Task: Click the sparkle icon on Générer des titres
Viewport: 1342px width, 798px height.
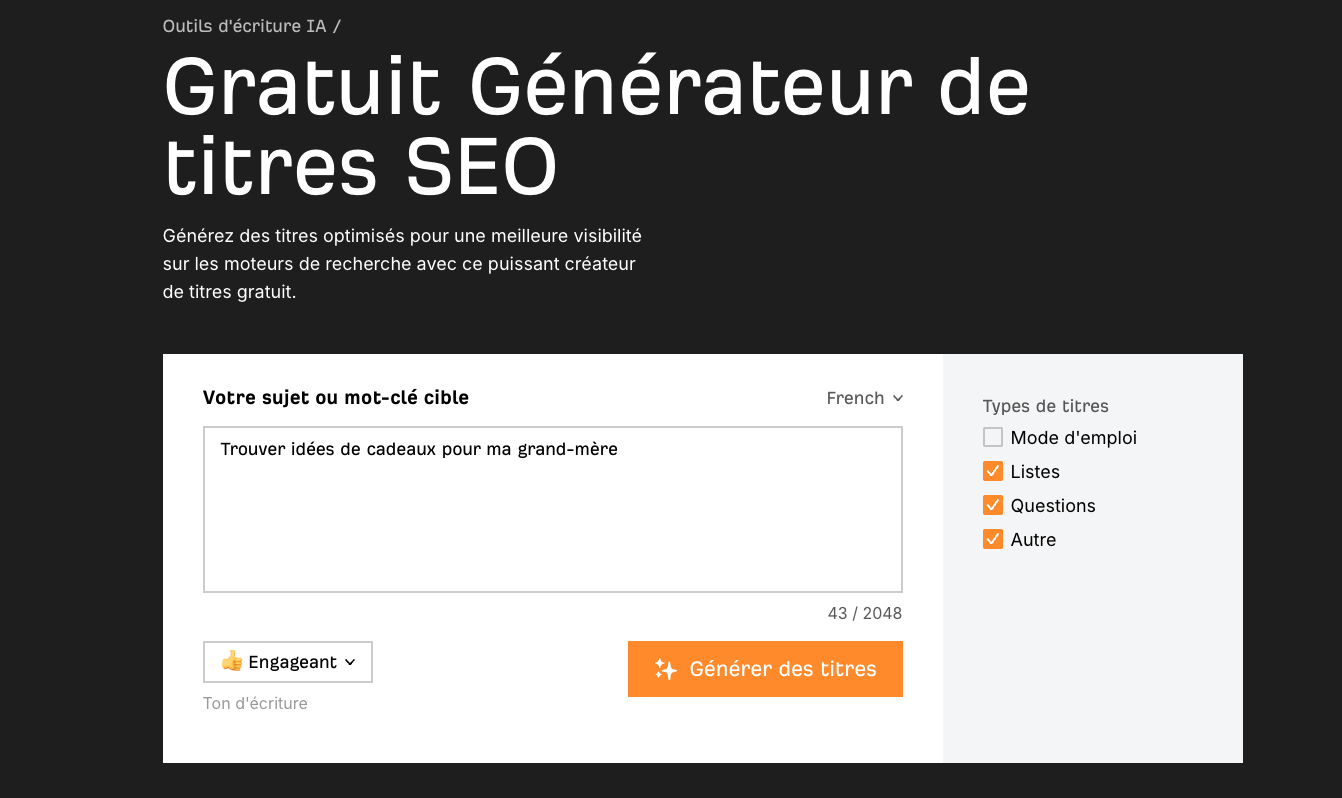Action: point(666,669)
